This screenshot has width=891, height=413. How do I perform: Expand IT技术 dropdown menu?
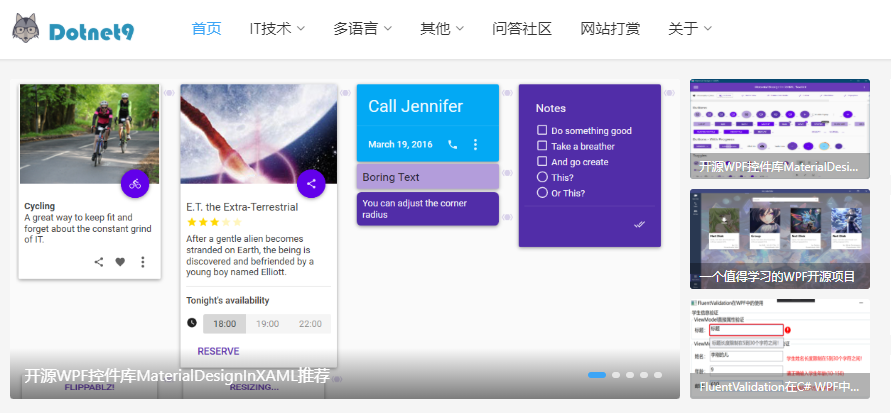(x=277, y=28)
